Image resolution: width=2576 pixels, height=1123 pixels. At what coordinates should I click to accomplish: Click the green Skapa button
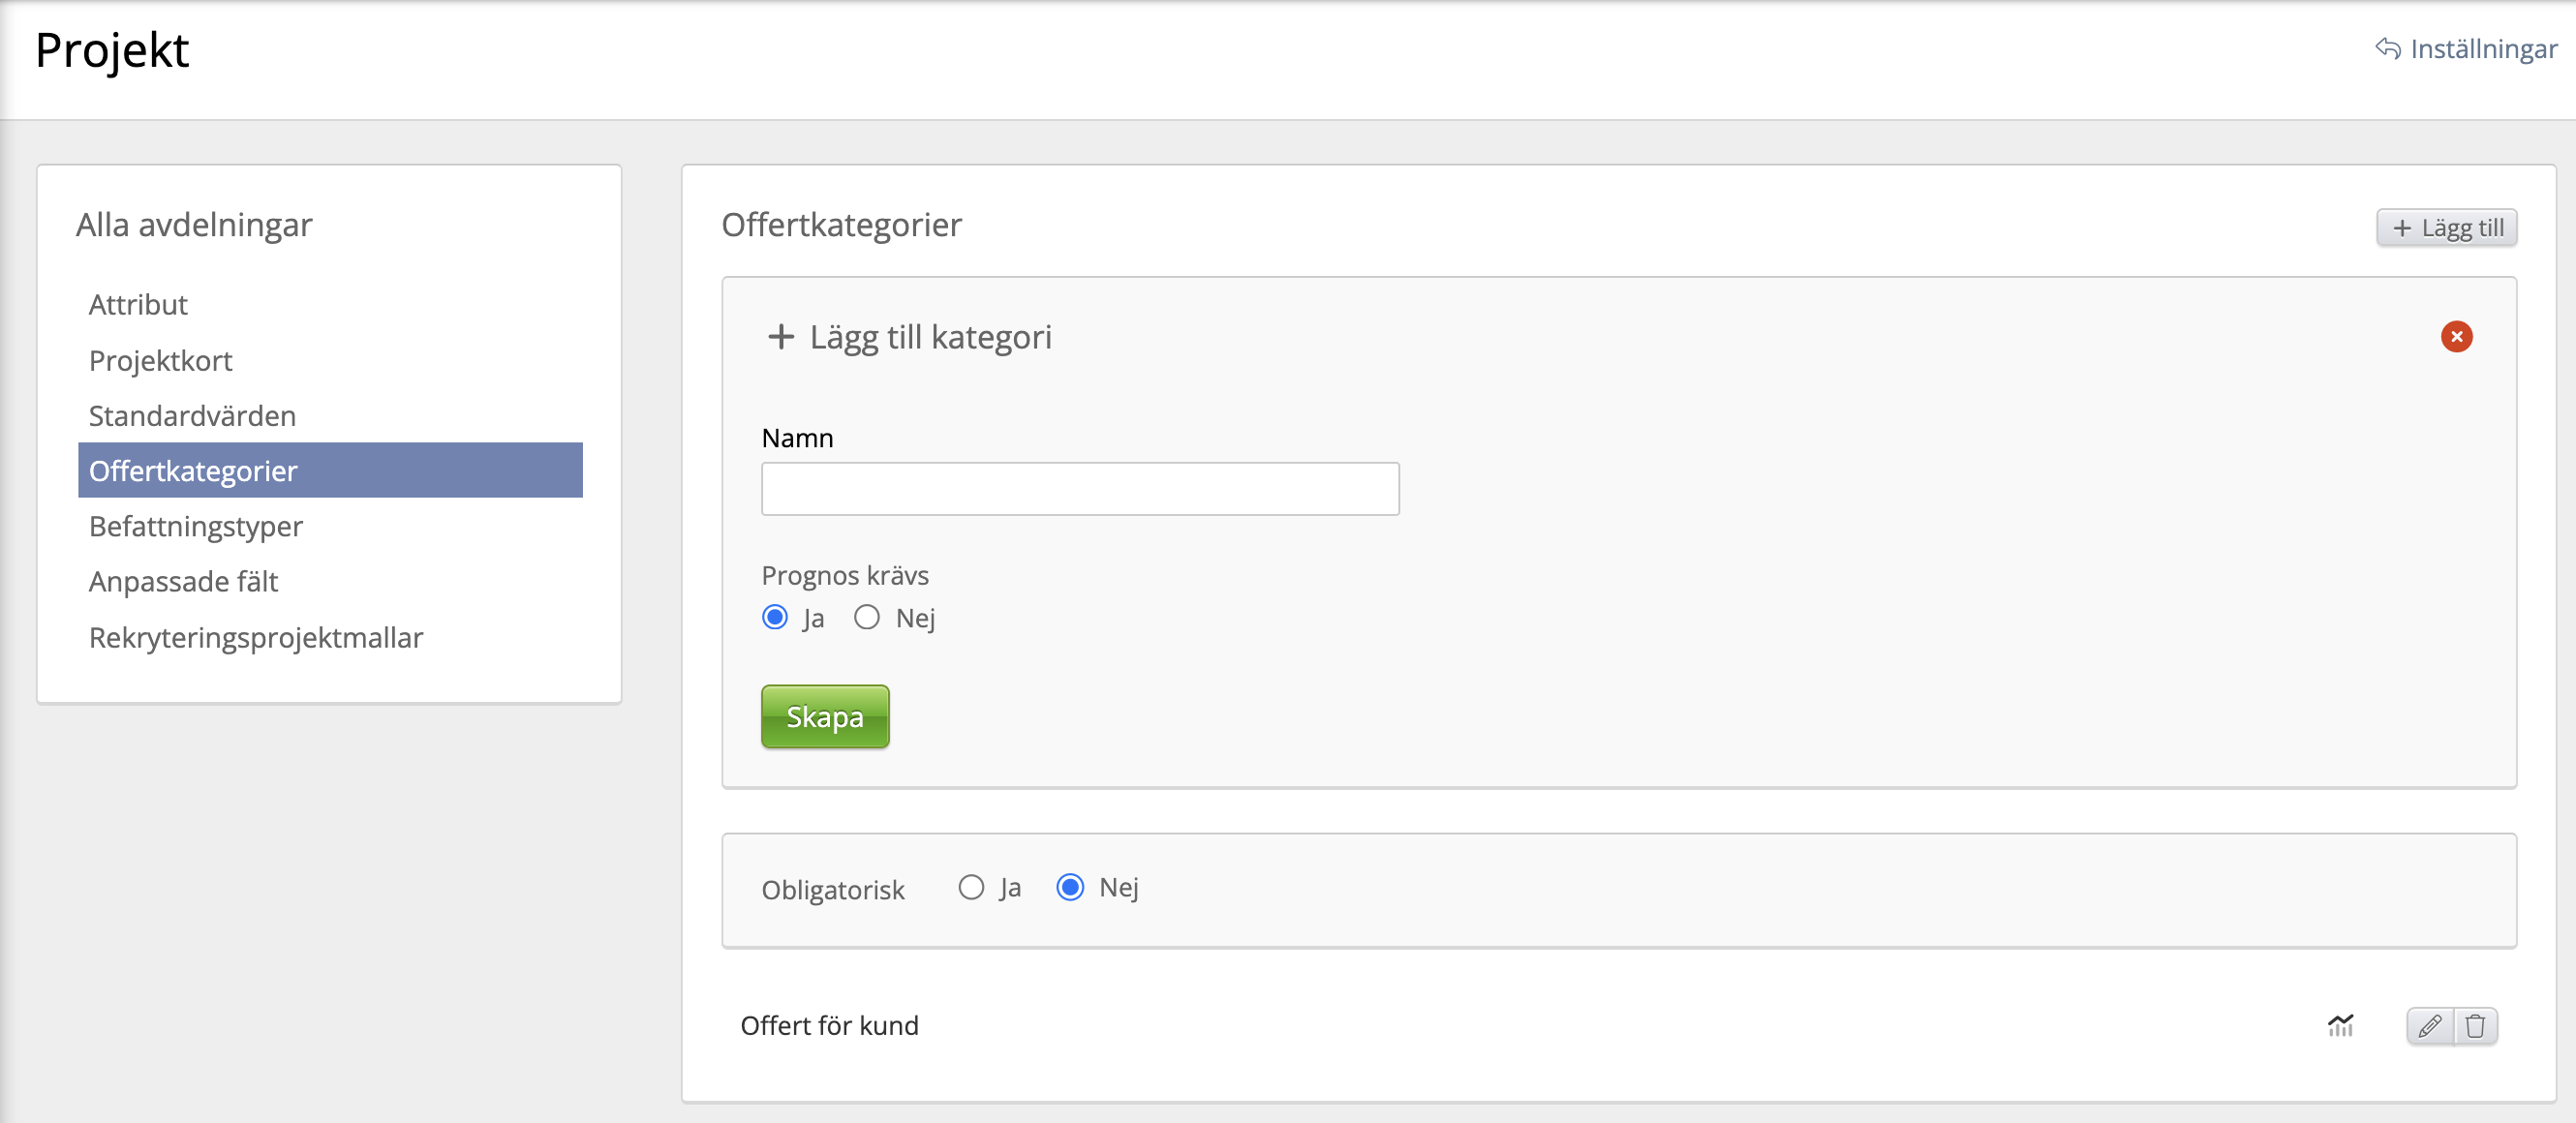(x=824, y=716)
